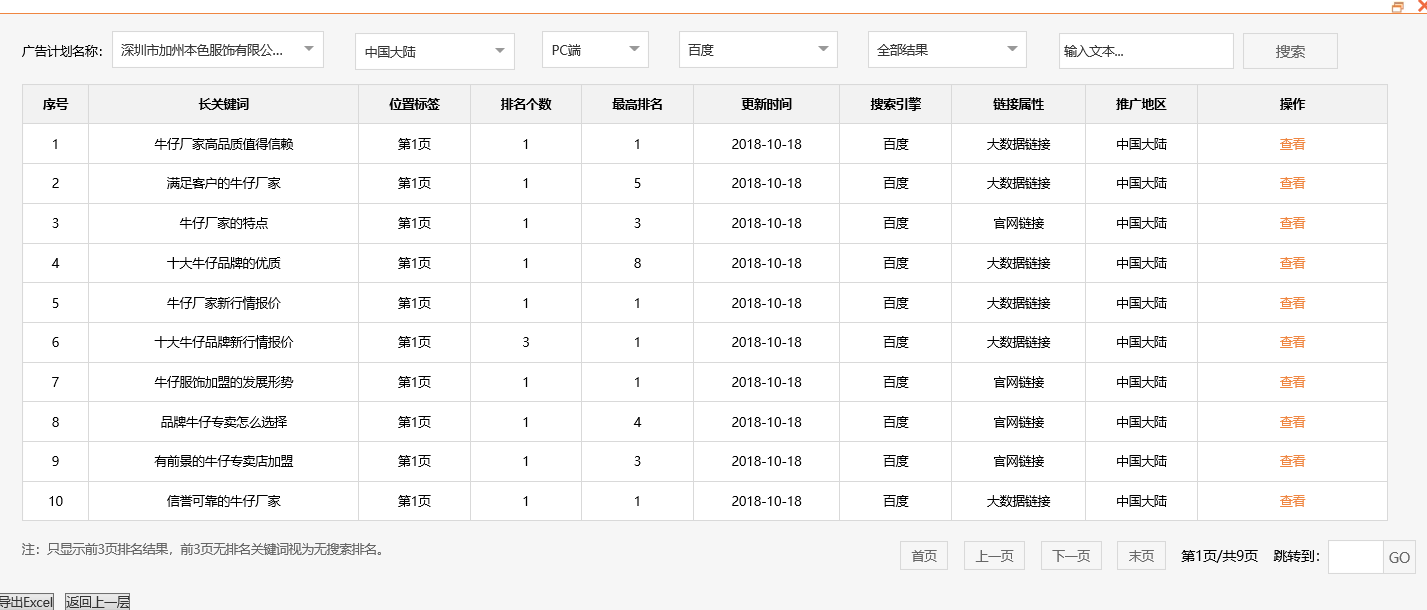Click the 输入文本 keyword search box
The height and width of the screenshot is (610, 1427).
pyautogui.click(x=1145, y=50)
